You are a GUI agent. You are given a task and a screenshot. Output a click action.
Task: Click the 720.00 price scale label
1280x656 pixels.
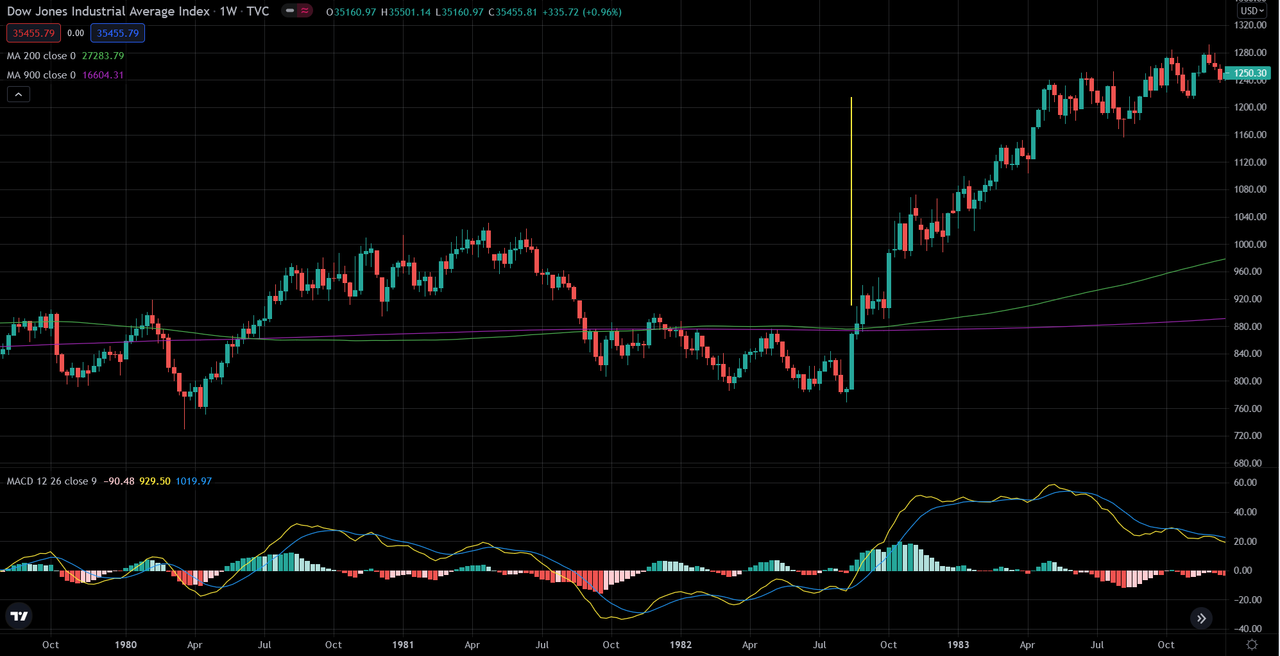pos(1250,436)
